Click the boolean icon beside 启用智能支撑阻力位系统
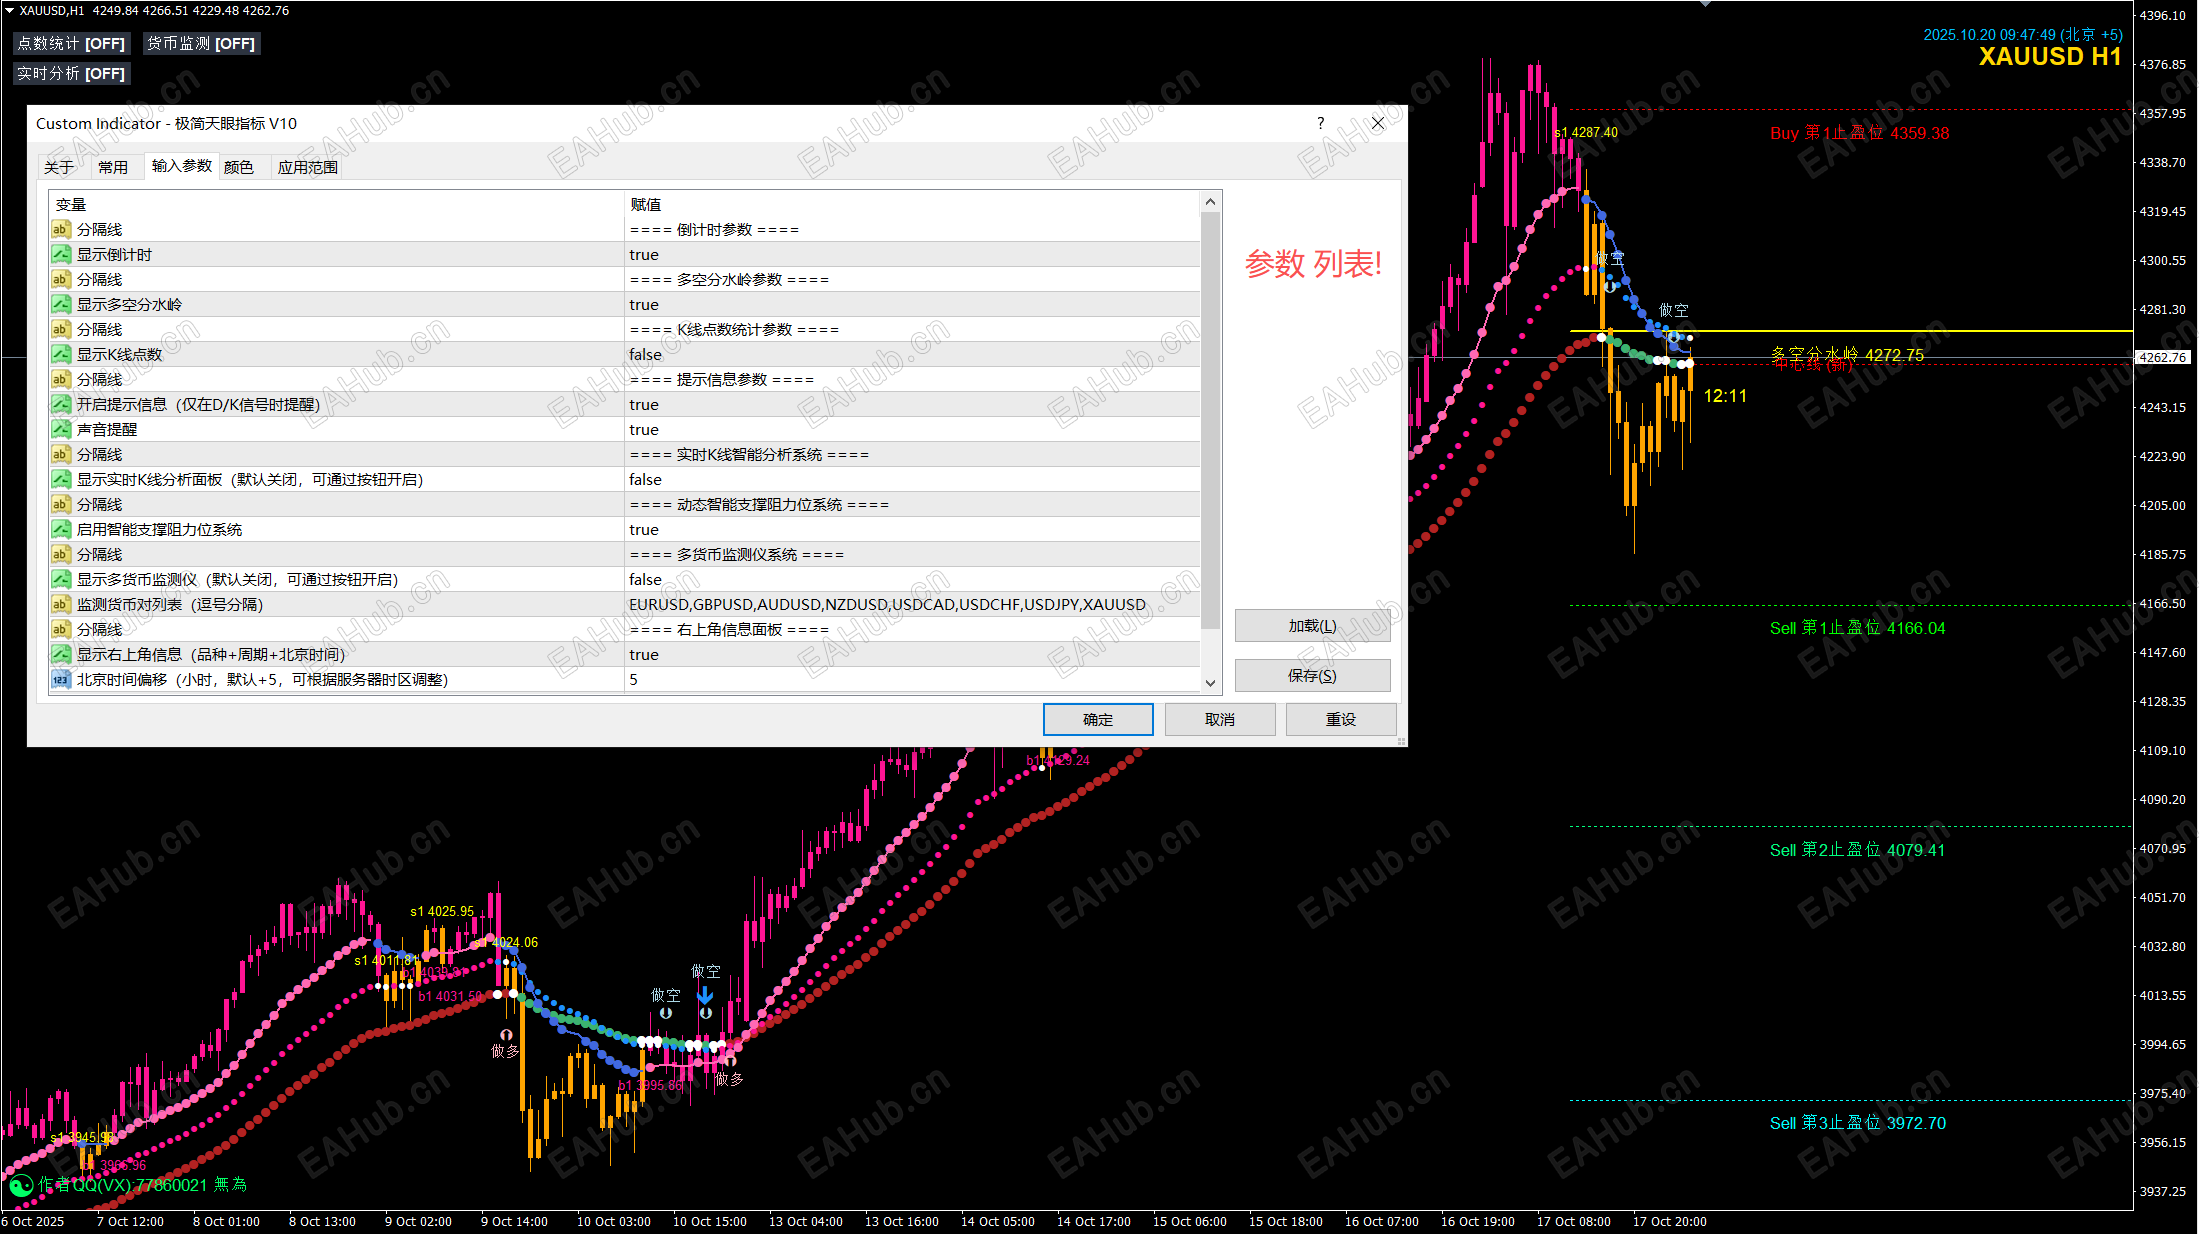The height and width of the screenshot is (1234, 2199). (x=61, y=529)
